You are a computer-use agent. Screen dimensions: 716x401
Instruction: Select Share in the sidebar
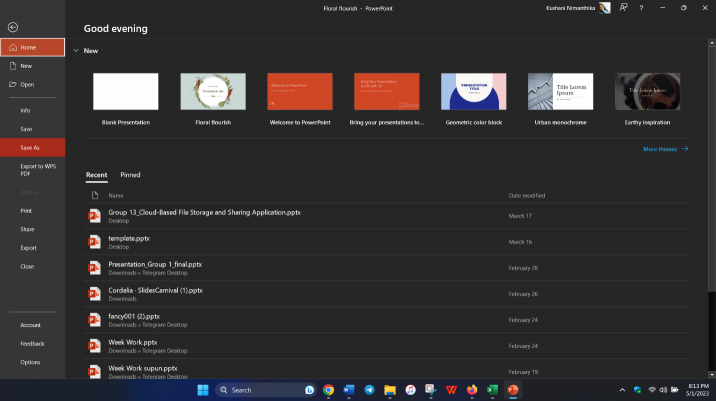pyautogui.click(x=32, y=229)
